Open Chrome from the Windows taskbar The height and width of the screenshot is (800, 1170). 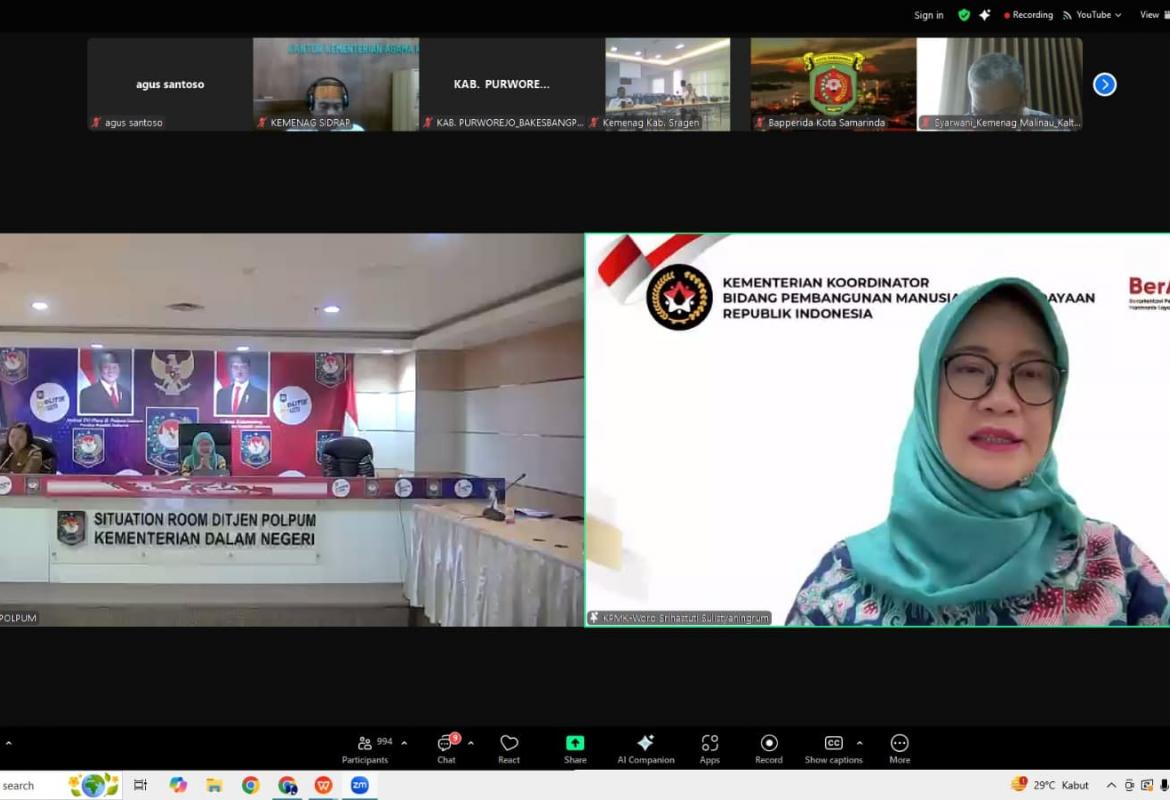tap(250, 785)
